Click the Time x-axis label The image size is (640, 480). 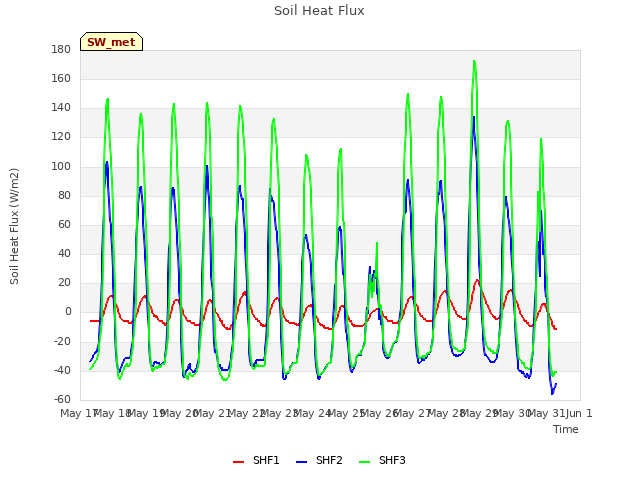point(566,429)
